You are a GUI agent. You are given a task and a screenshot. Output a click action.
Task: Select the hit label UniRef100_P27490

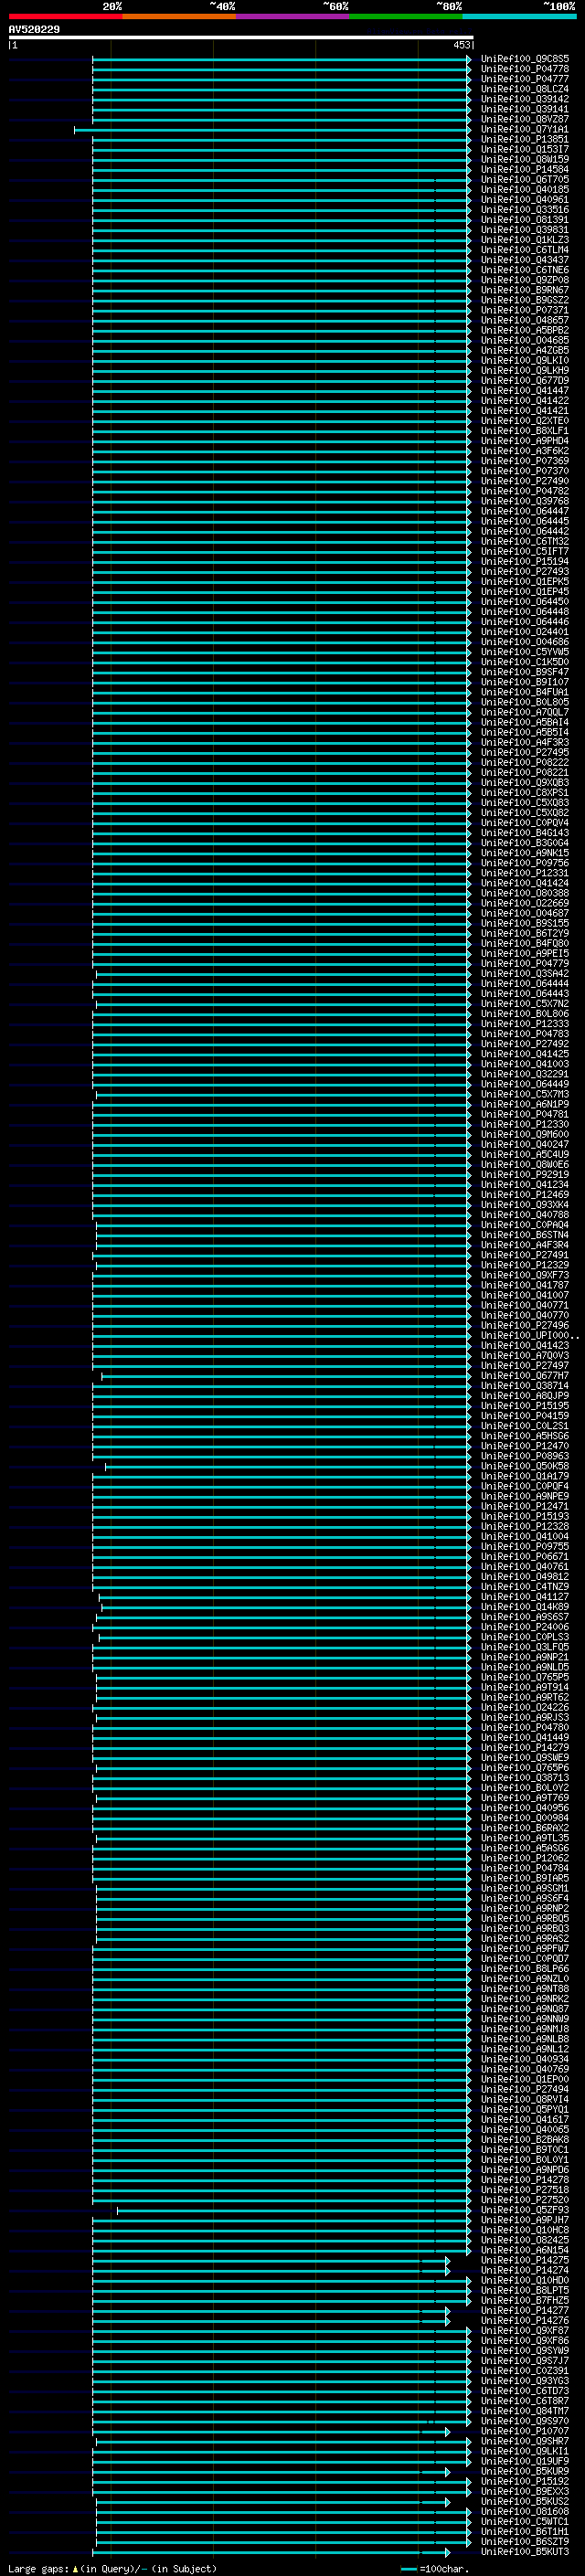(x=524, y=481)
